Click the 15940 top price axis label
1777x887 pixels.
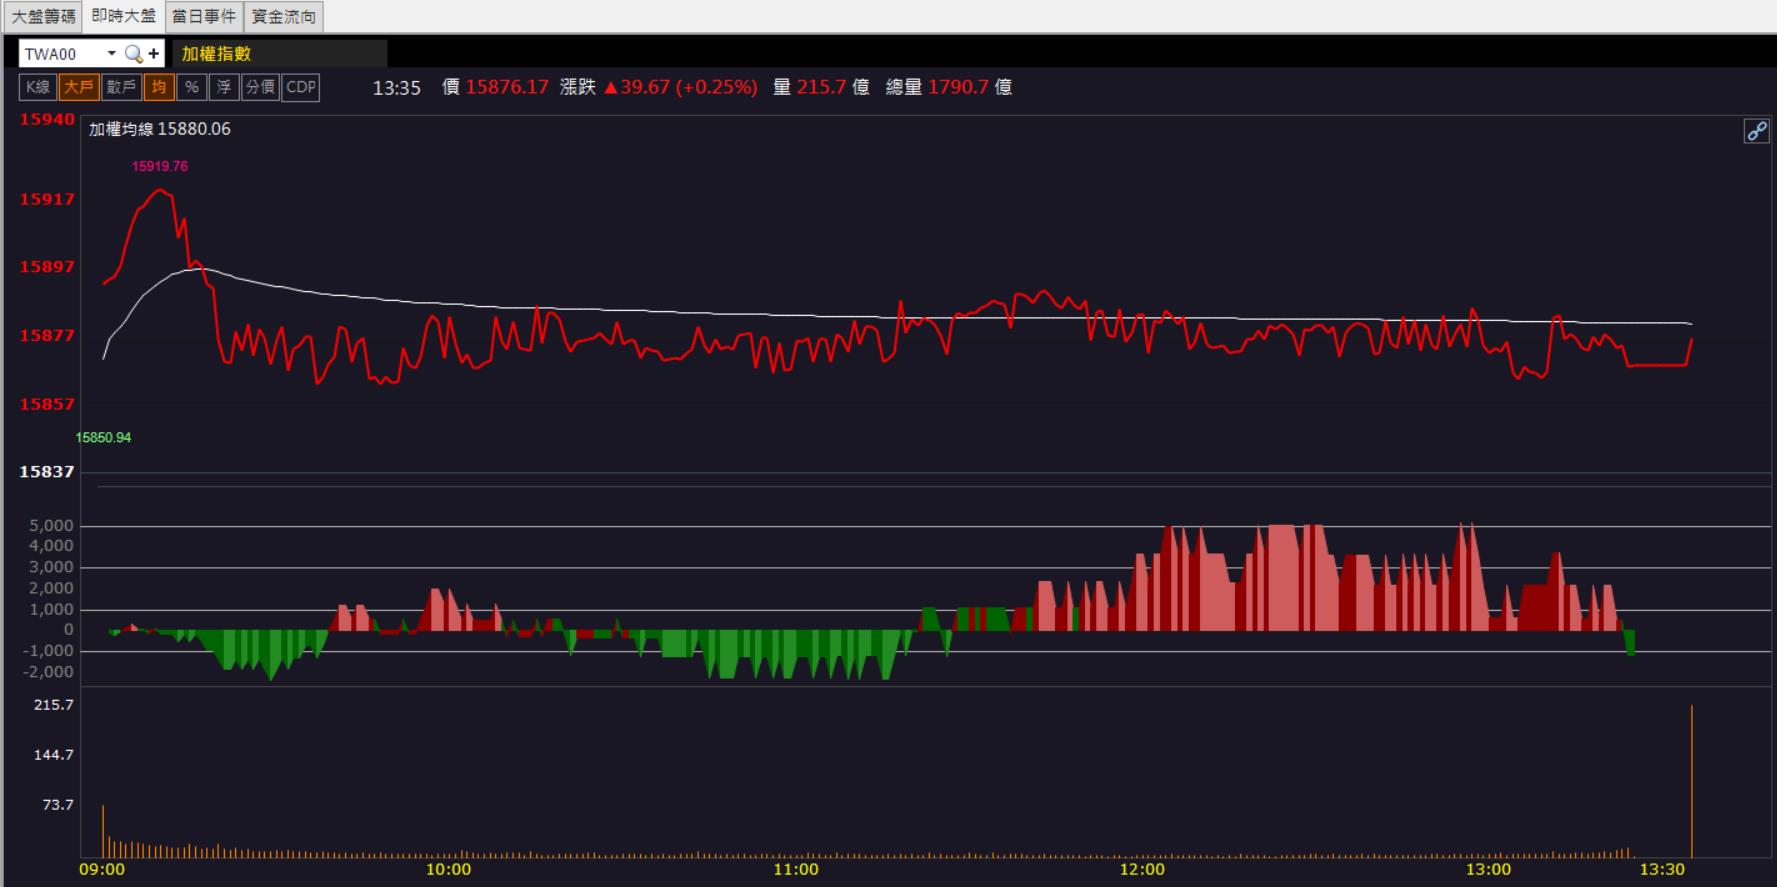tap(47, 119)
